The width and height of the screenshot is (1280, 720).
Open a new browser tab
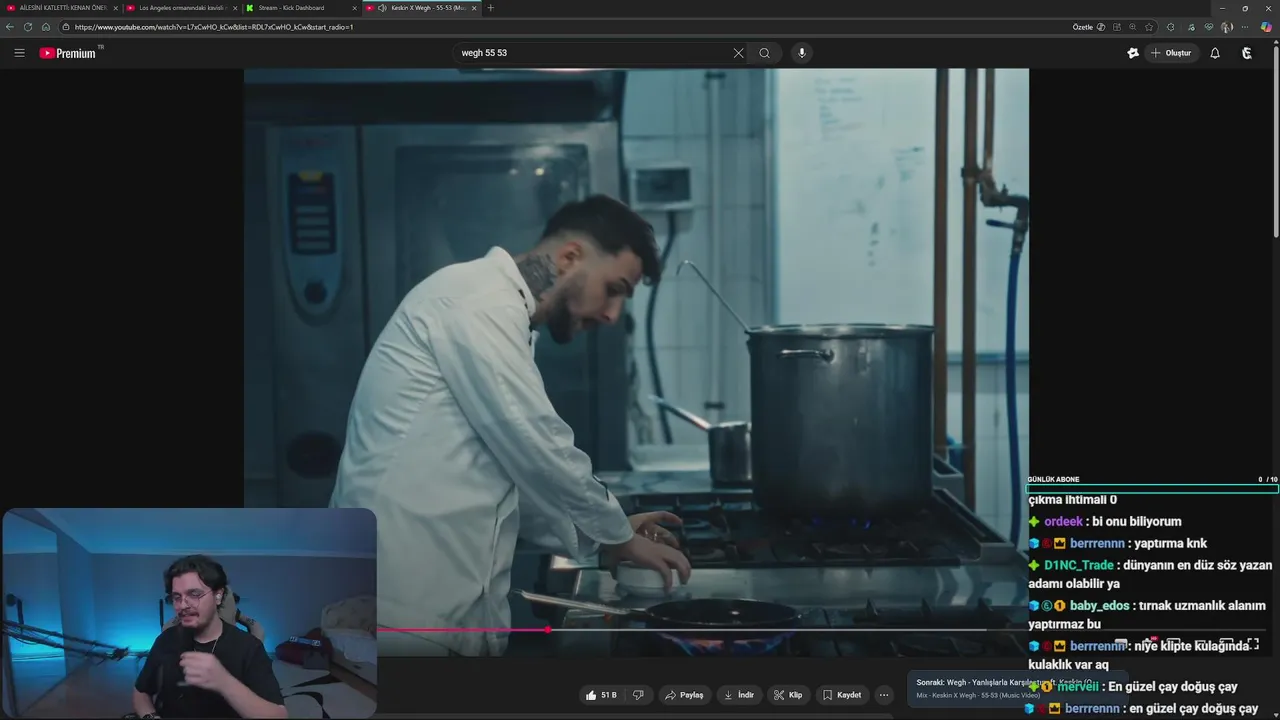[x=490, y=8]
